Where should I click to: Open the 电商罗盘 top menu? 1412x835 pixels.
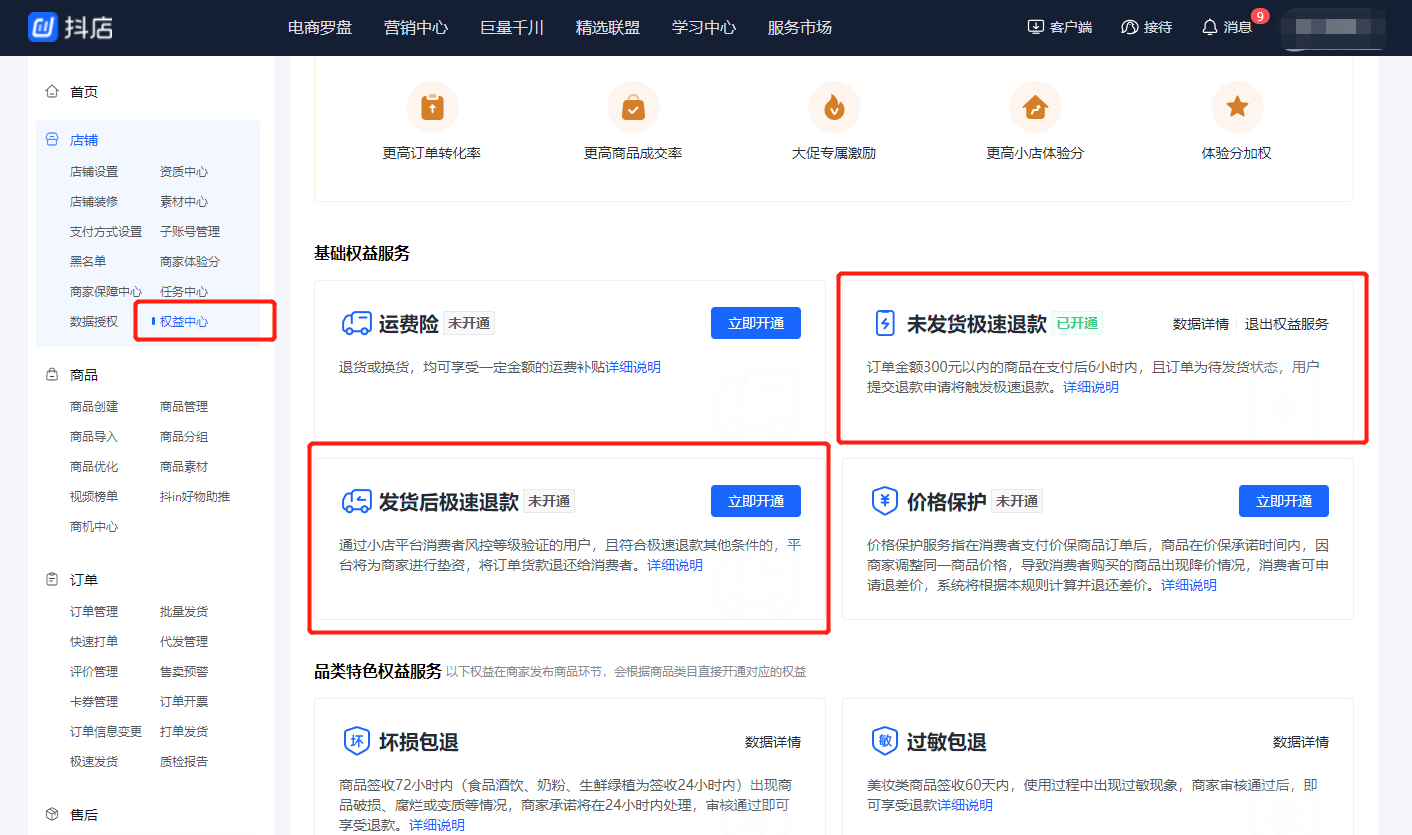pyautogui.click(x=320, y=27)
